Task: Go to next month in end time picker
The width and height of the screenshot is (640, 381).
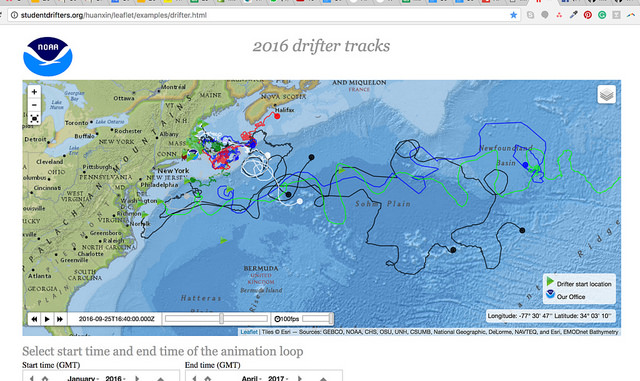Action: point(300,379)
